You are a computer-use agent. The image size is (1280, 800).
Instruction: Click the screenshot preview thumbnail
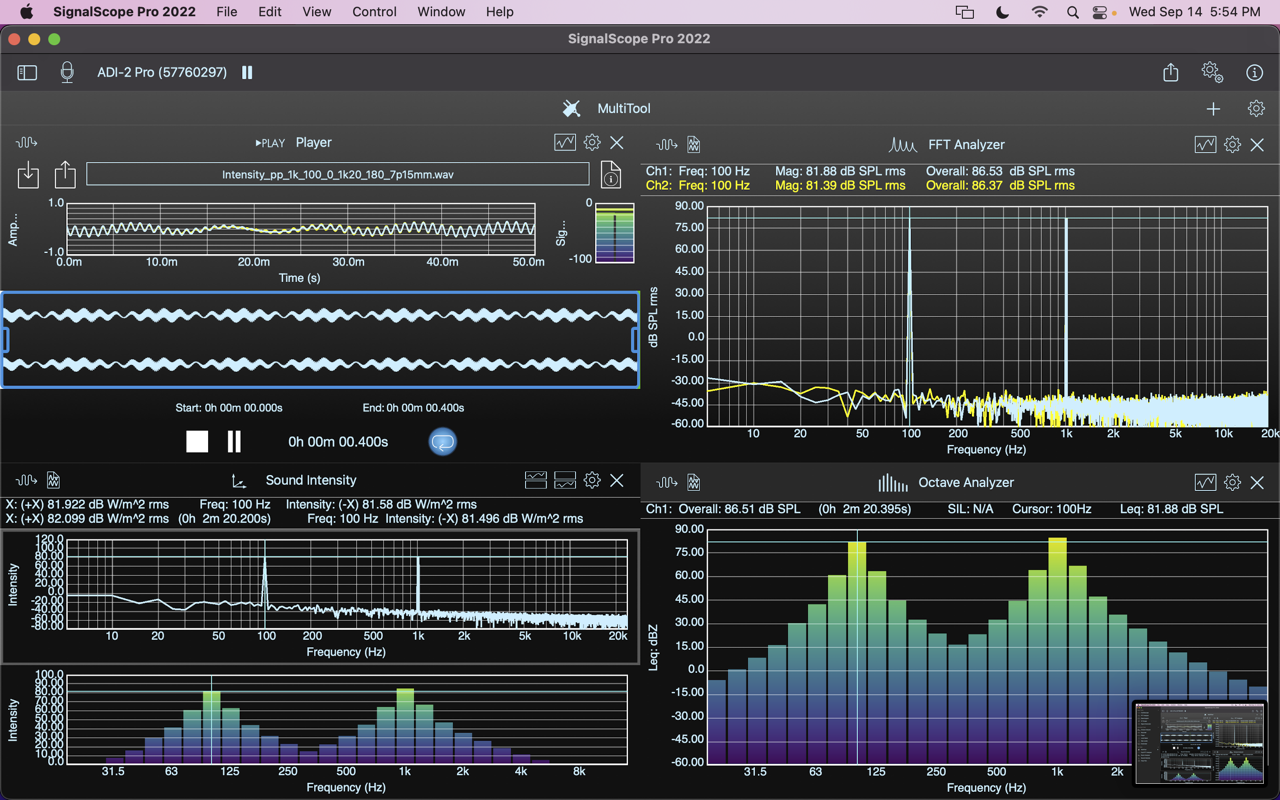[x=1200, y=743]
